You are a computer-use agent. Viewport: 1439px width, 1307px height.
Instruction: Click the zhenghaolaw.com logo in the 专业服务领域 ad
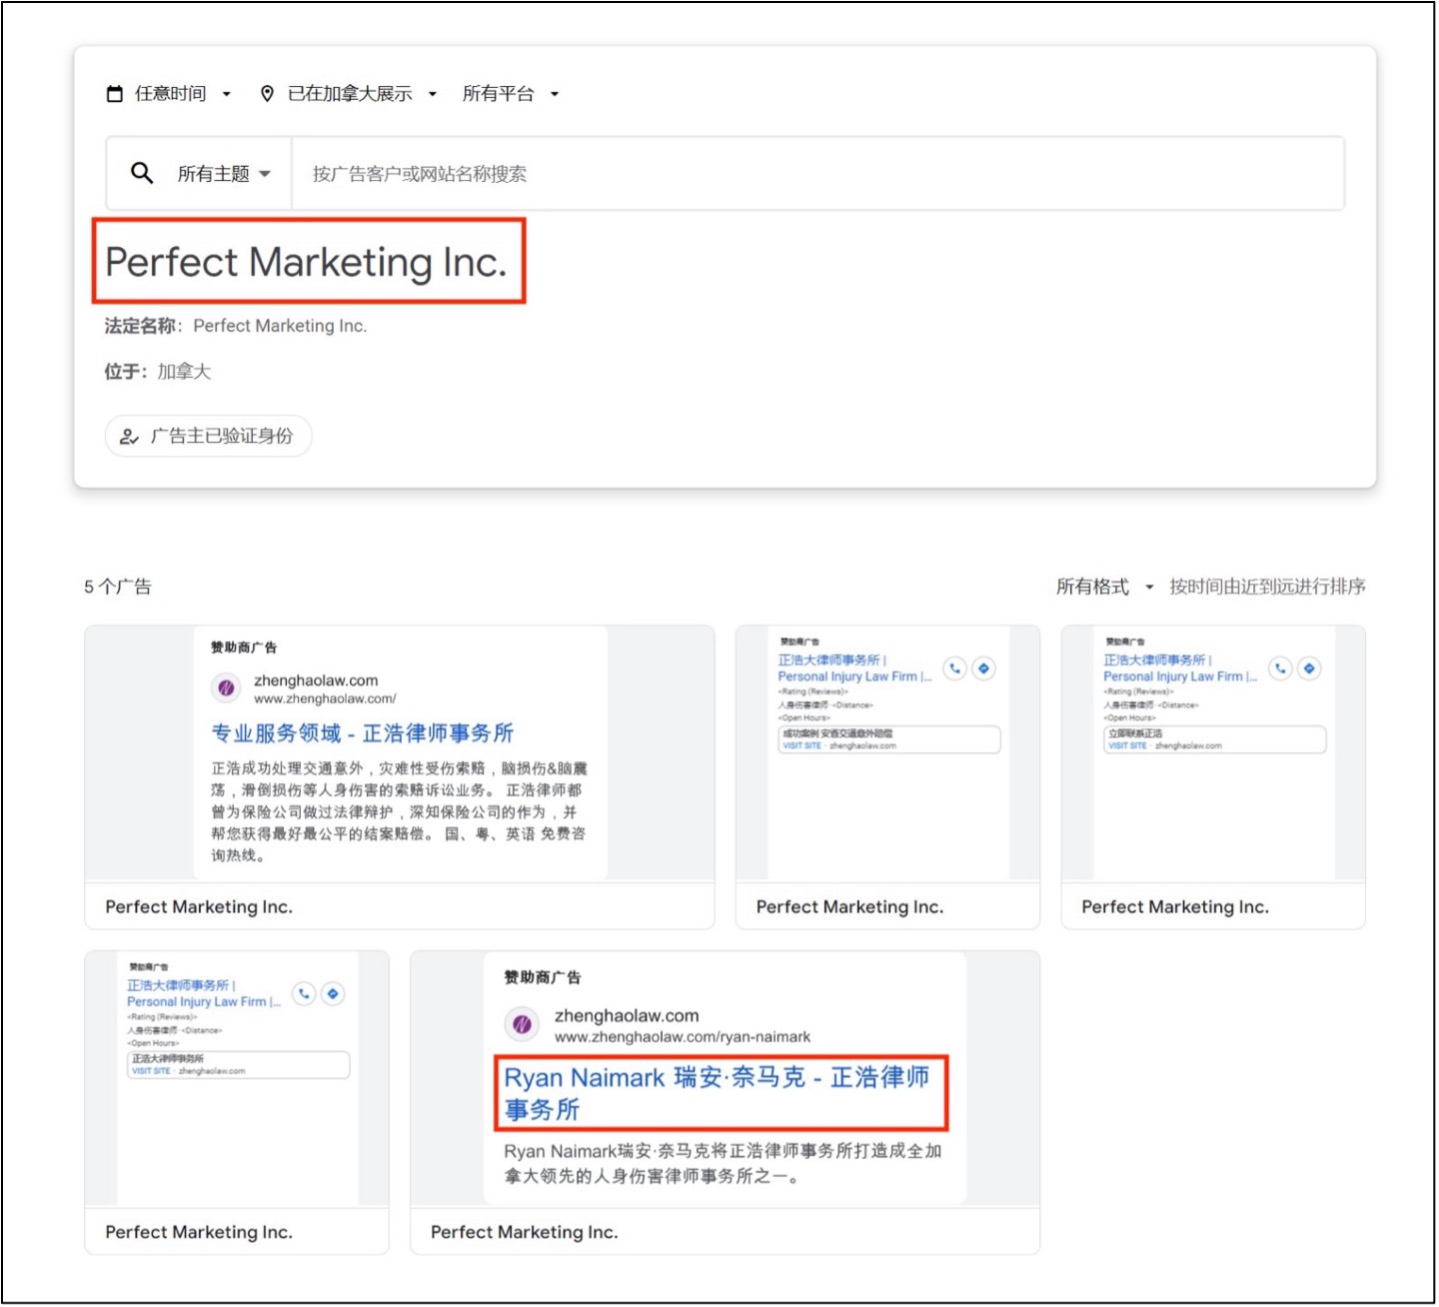point(226,688)
